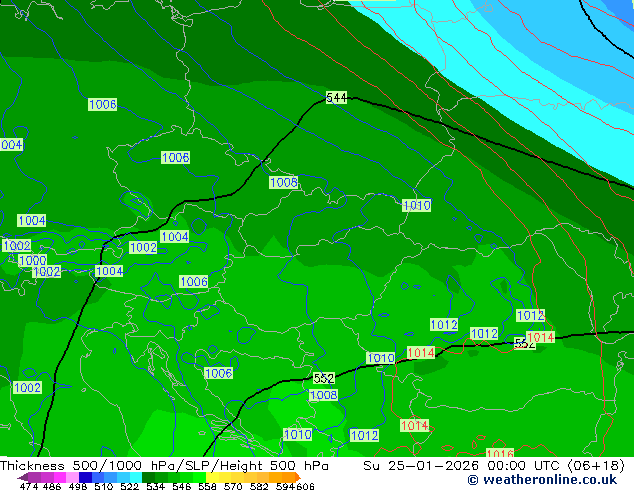This screenshot has width=634, height=490.
Task: Click the 498 legend value
Action: click(x=78, y=486)
